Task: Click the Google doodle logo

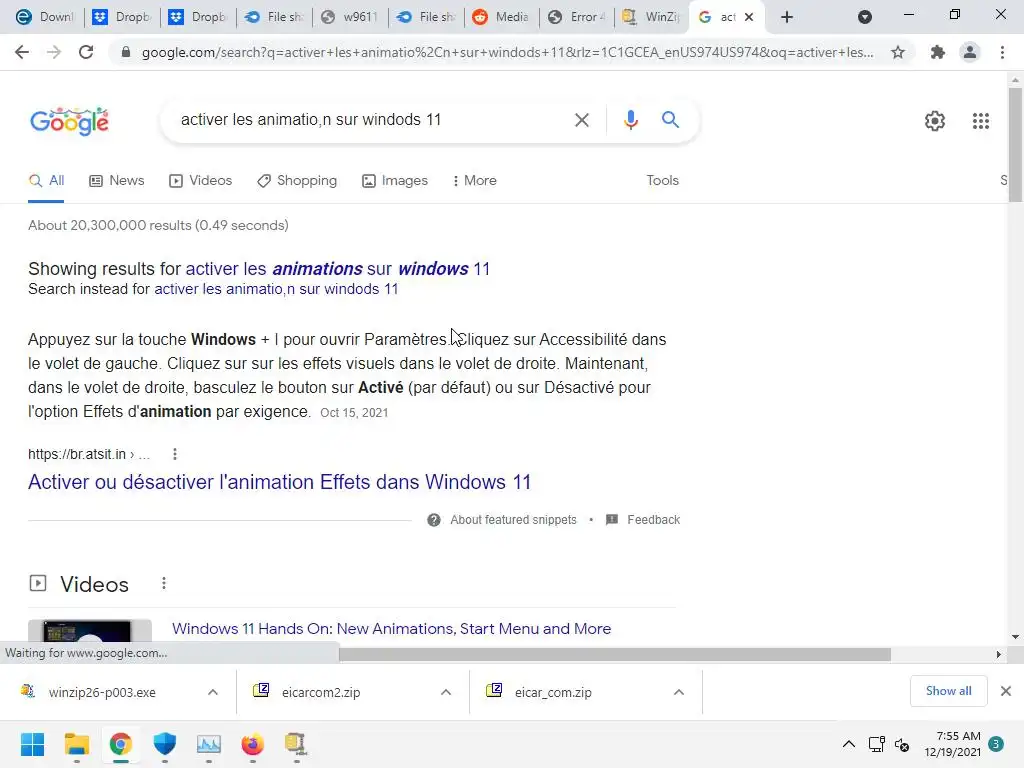Action: [x=69, y=121]
